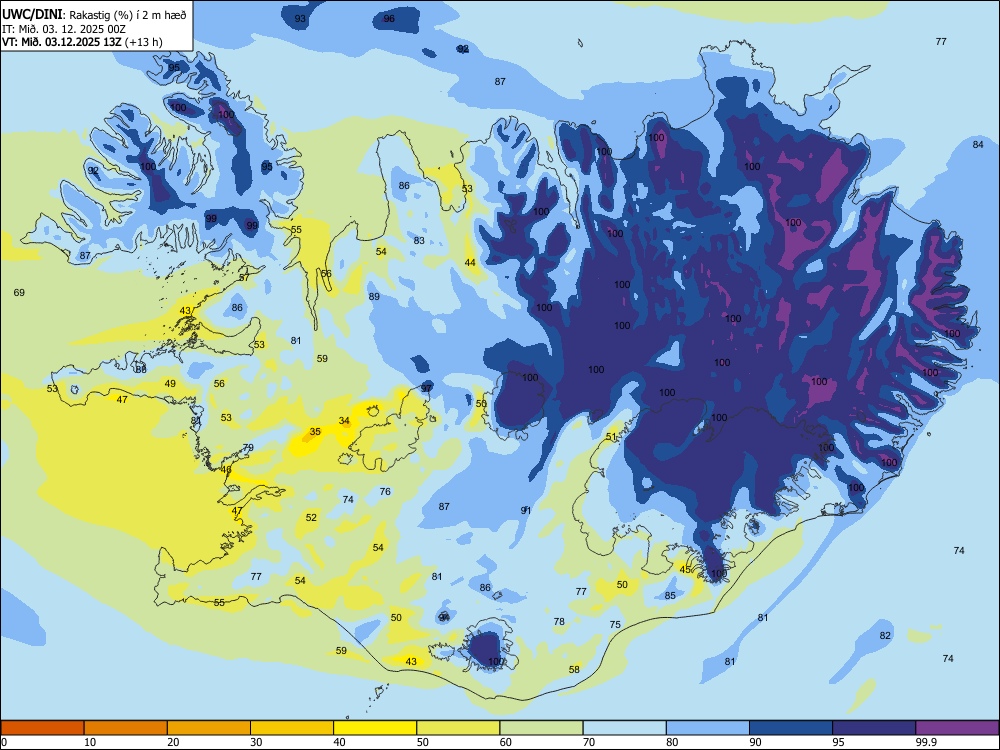Click the '10' tick label on legend scale
1000x750 pixels.
coord(90,742)
